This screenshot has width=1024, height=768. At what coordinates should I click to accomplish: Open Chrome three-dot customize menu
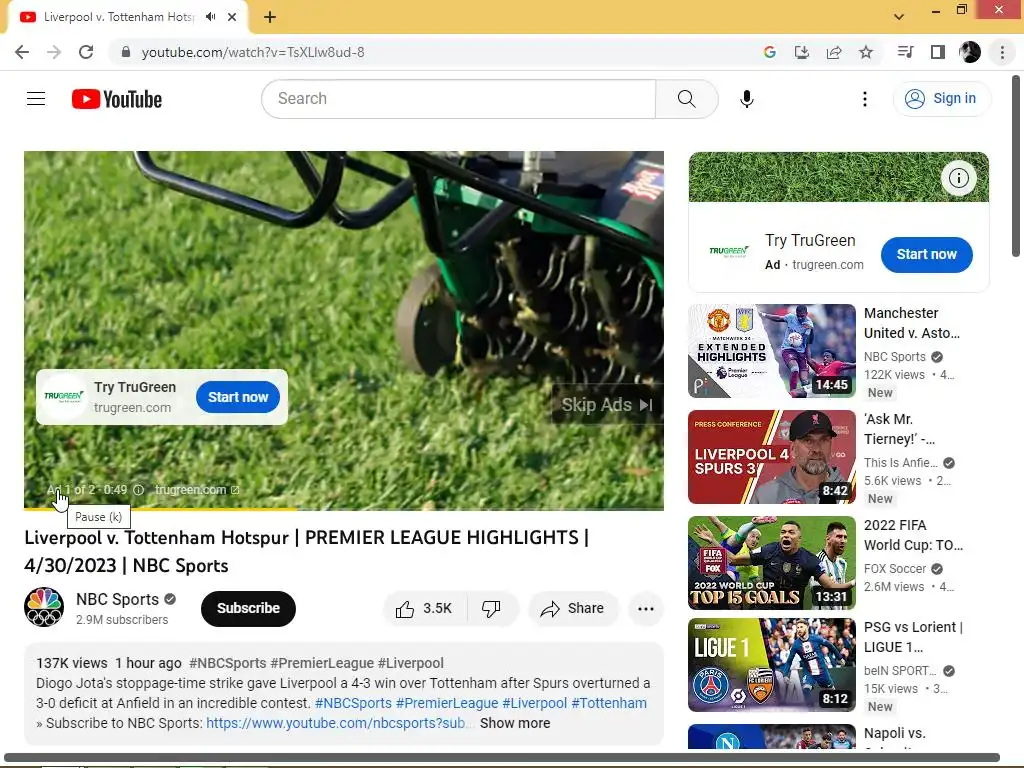(1002, 52)
